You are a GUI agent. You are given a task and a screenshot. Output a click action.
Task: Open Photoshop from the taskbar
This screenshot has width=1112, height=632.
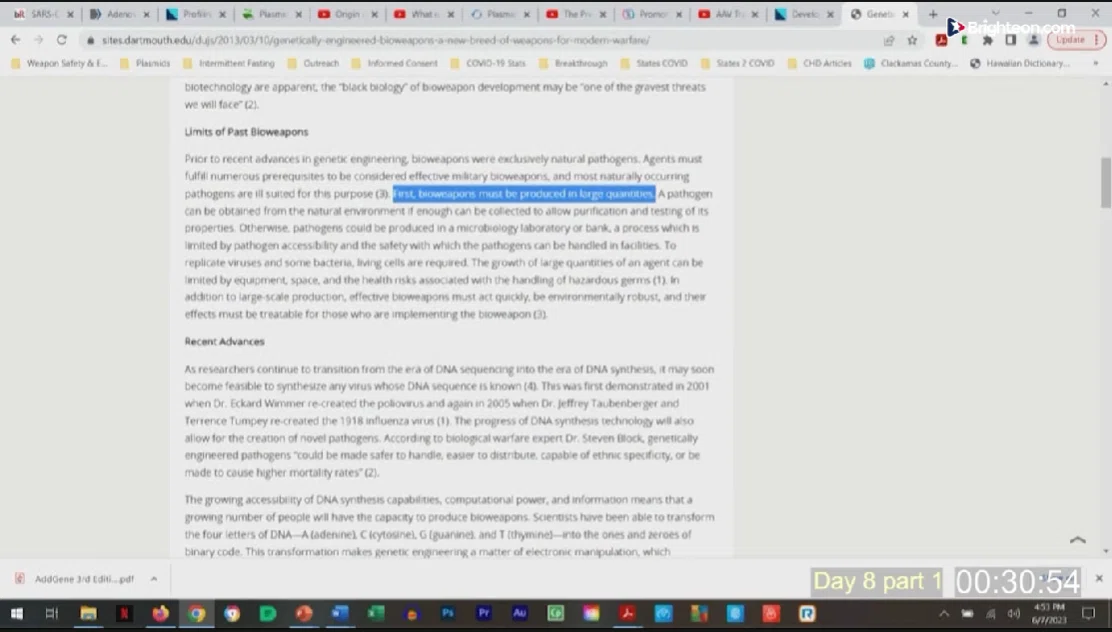(x=447, y=614)
